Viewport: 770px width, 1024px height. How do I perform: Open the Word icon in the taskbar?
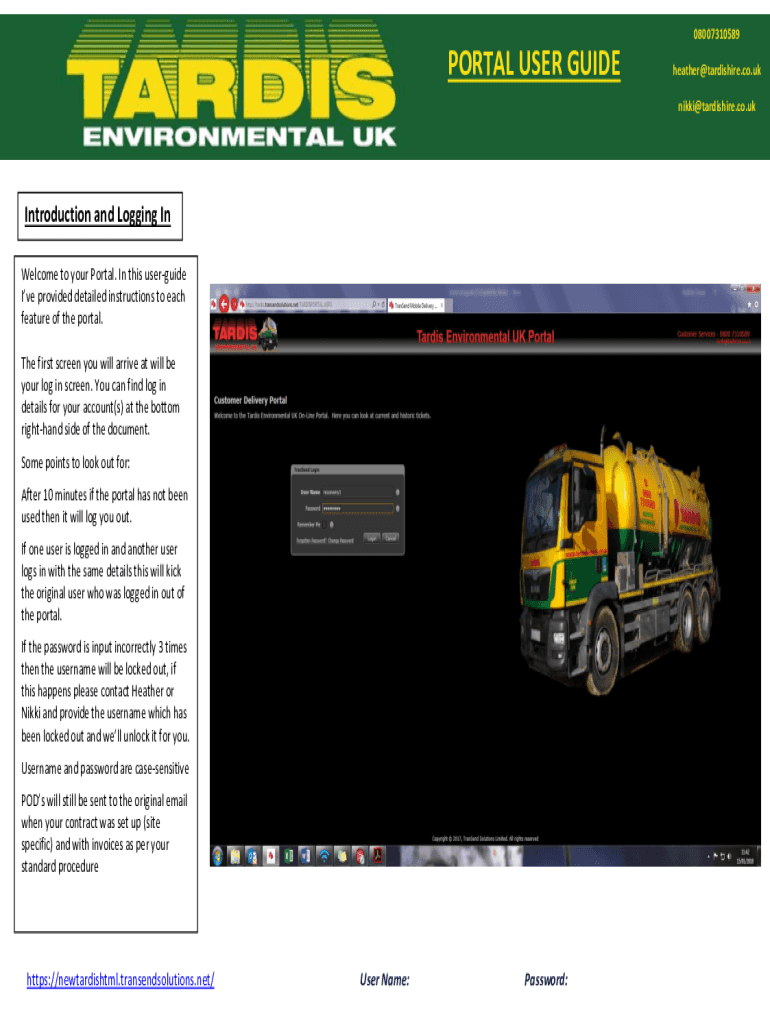coord(304,856)
